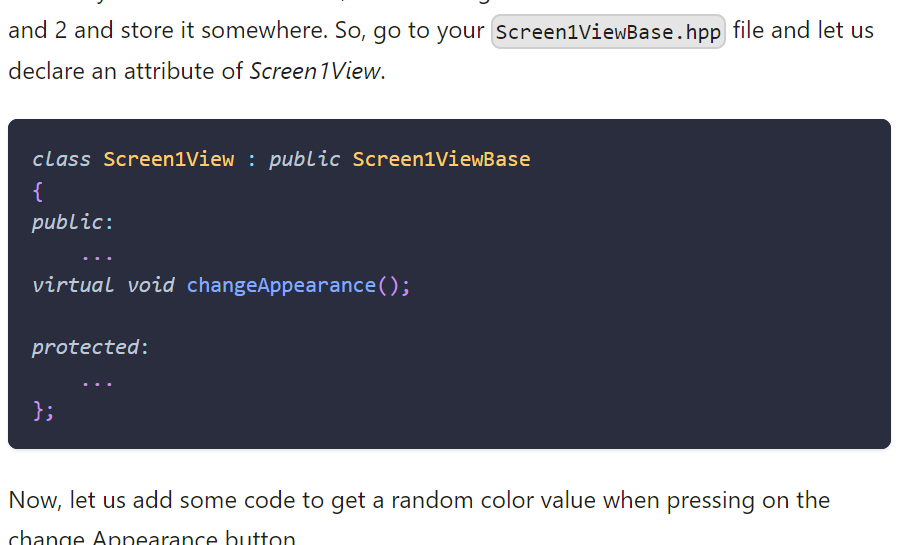Click the public: access label line
899x545 pixels.
point(73,222)
